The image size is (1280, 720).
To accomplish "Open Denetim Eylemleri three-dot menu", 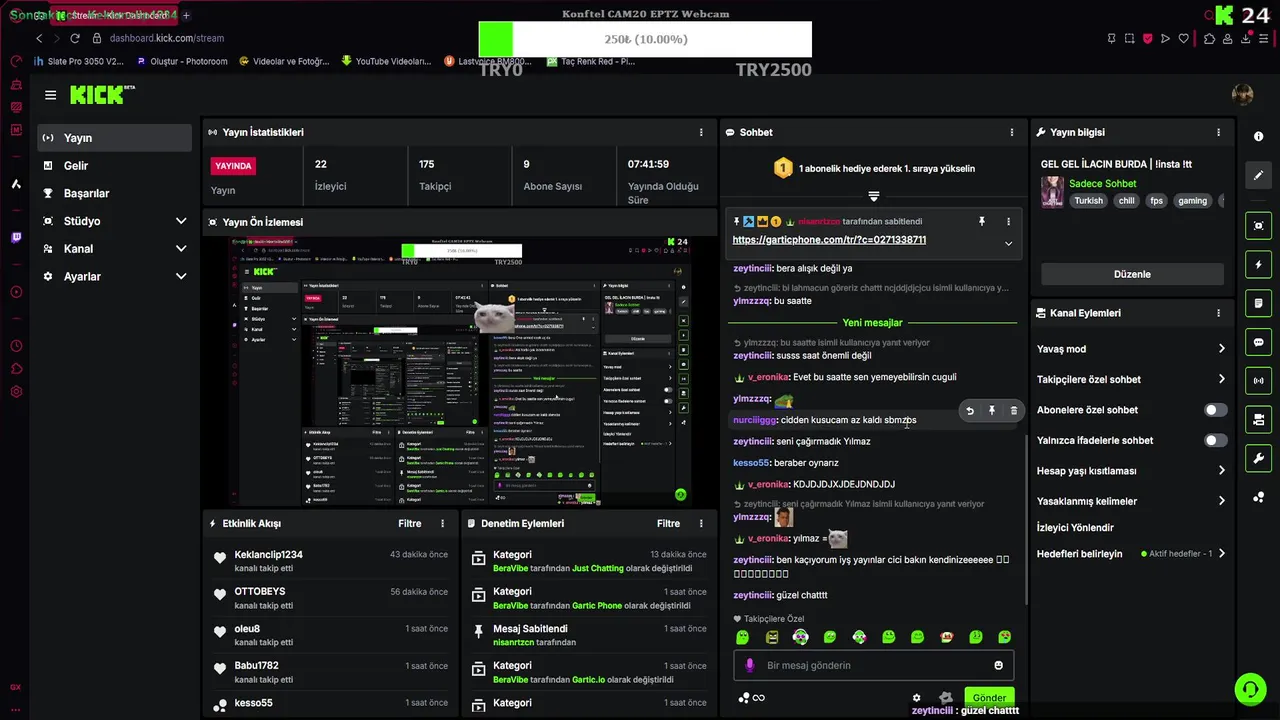I will pyautogui.click(x=701, y=523).
